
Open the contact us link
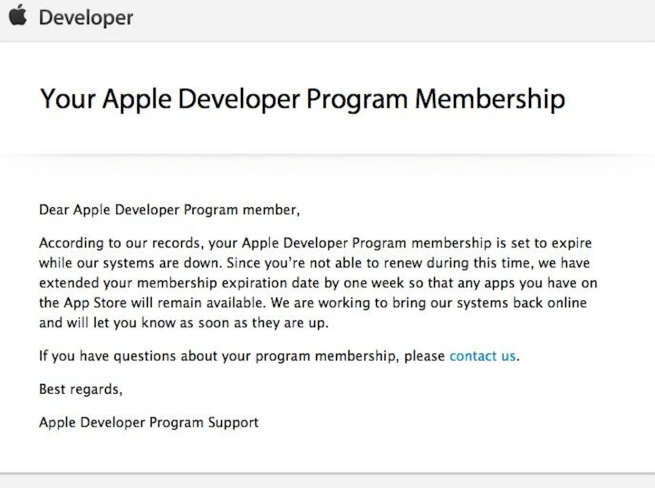point(483,356)
